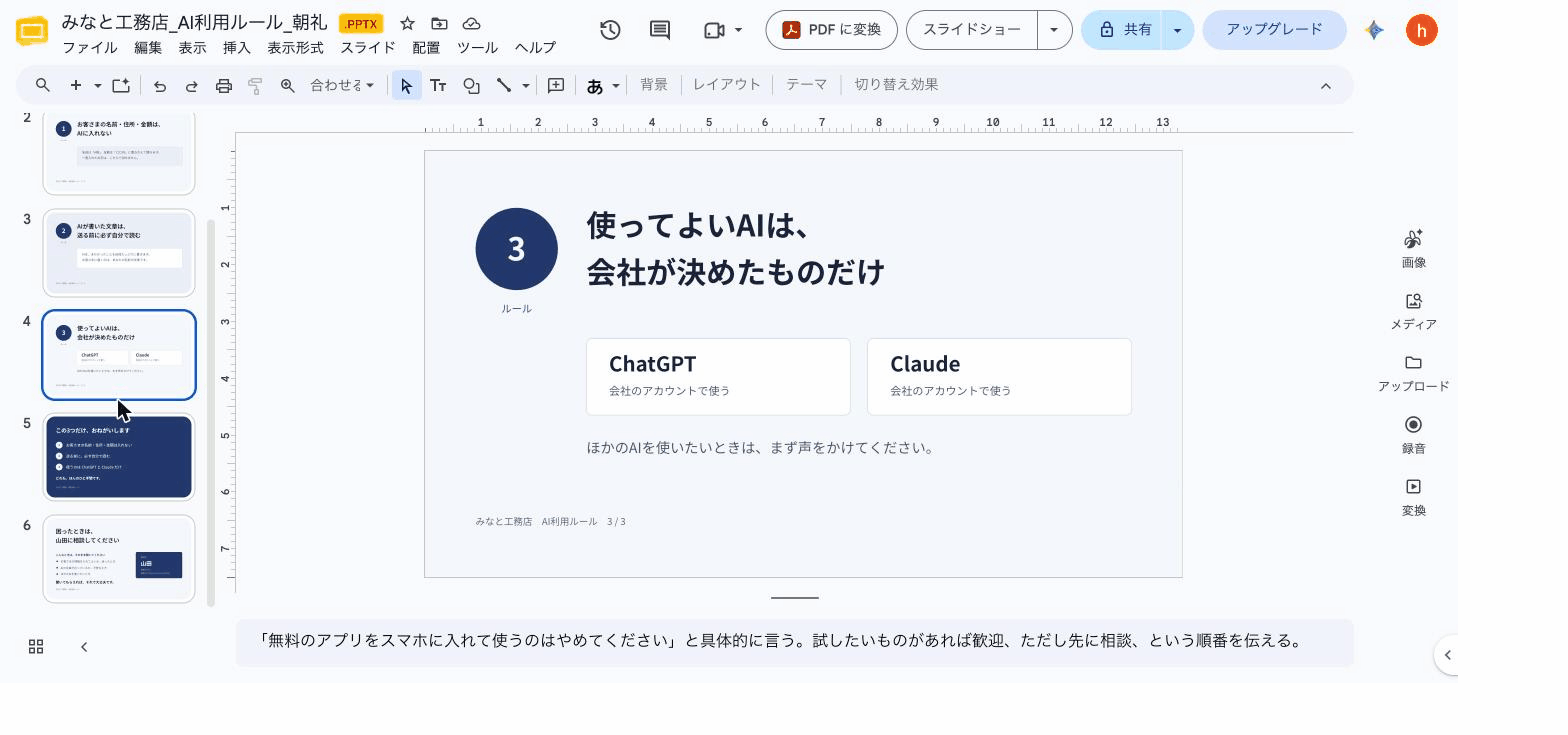Viewport: 1568px width, 735px height.
Task: Switch to grid view
Action: [36, 647]
